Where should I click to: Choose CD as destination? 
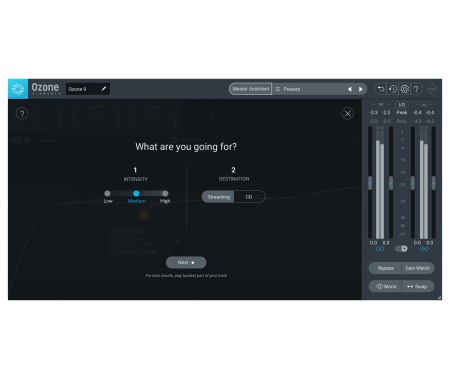pyautogui.click(x=249, y=197)
